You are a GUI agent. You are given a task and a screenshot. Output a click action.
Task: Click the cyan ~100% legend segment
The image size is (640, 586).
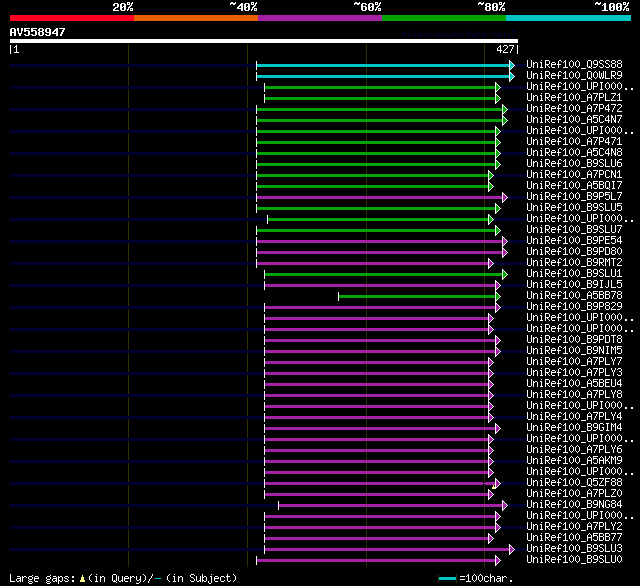(x=569, y=18)
